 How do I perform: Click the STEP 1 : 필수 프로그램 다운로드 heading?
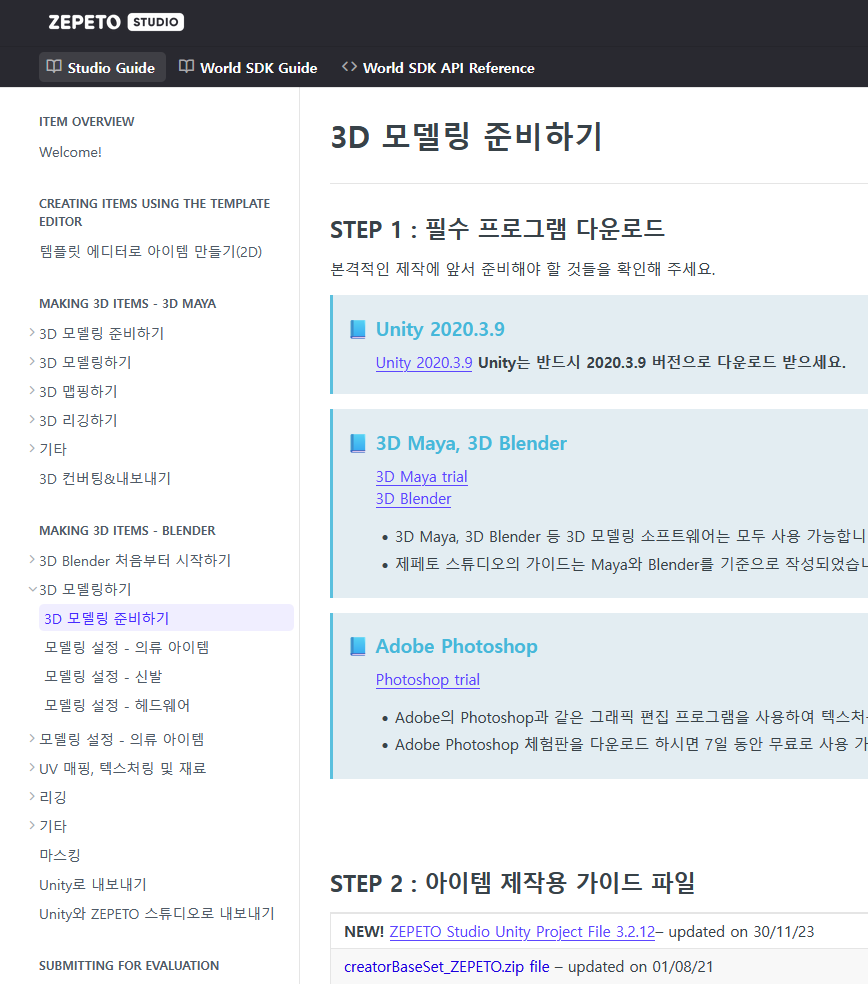click(497, 229)
